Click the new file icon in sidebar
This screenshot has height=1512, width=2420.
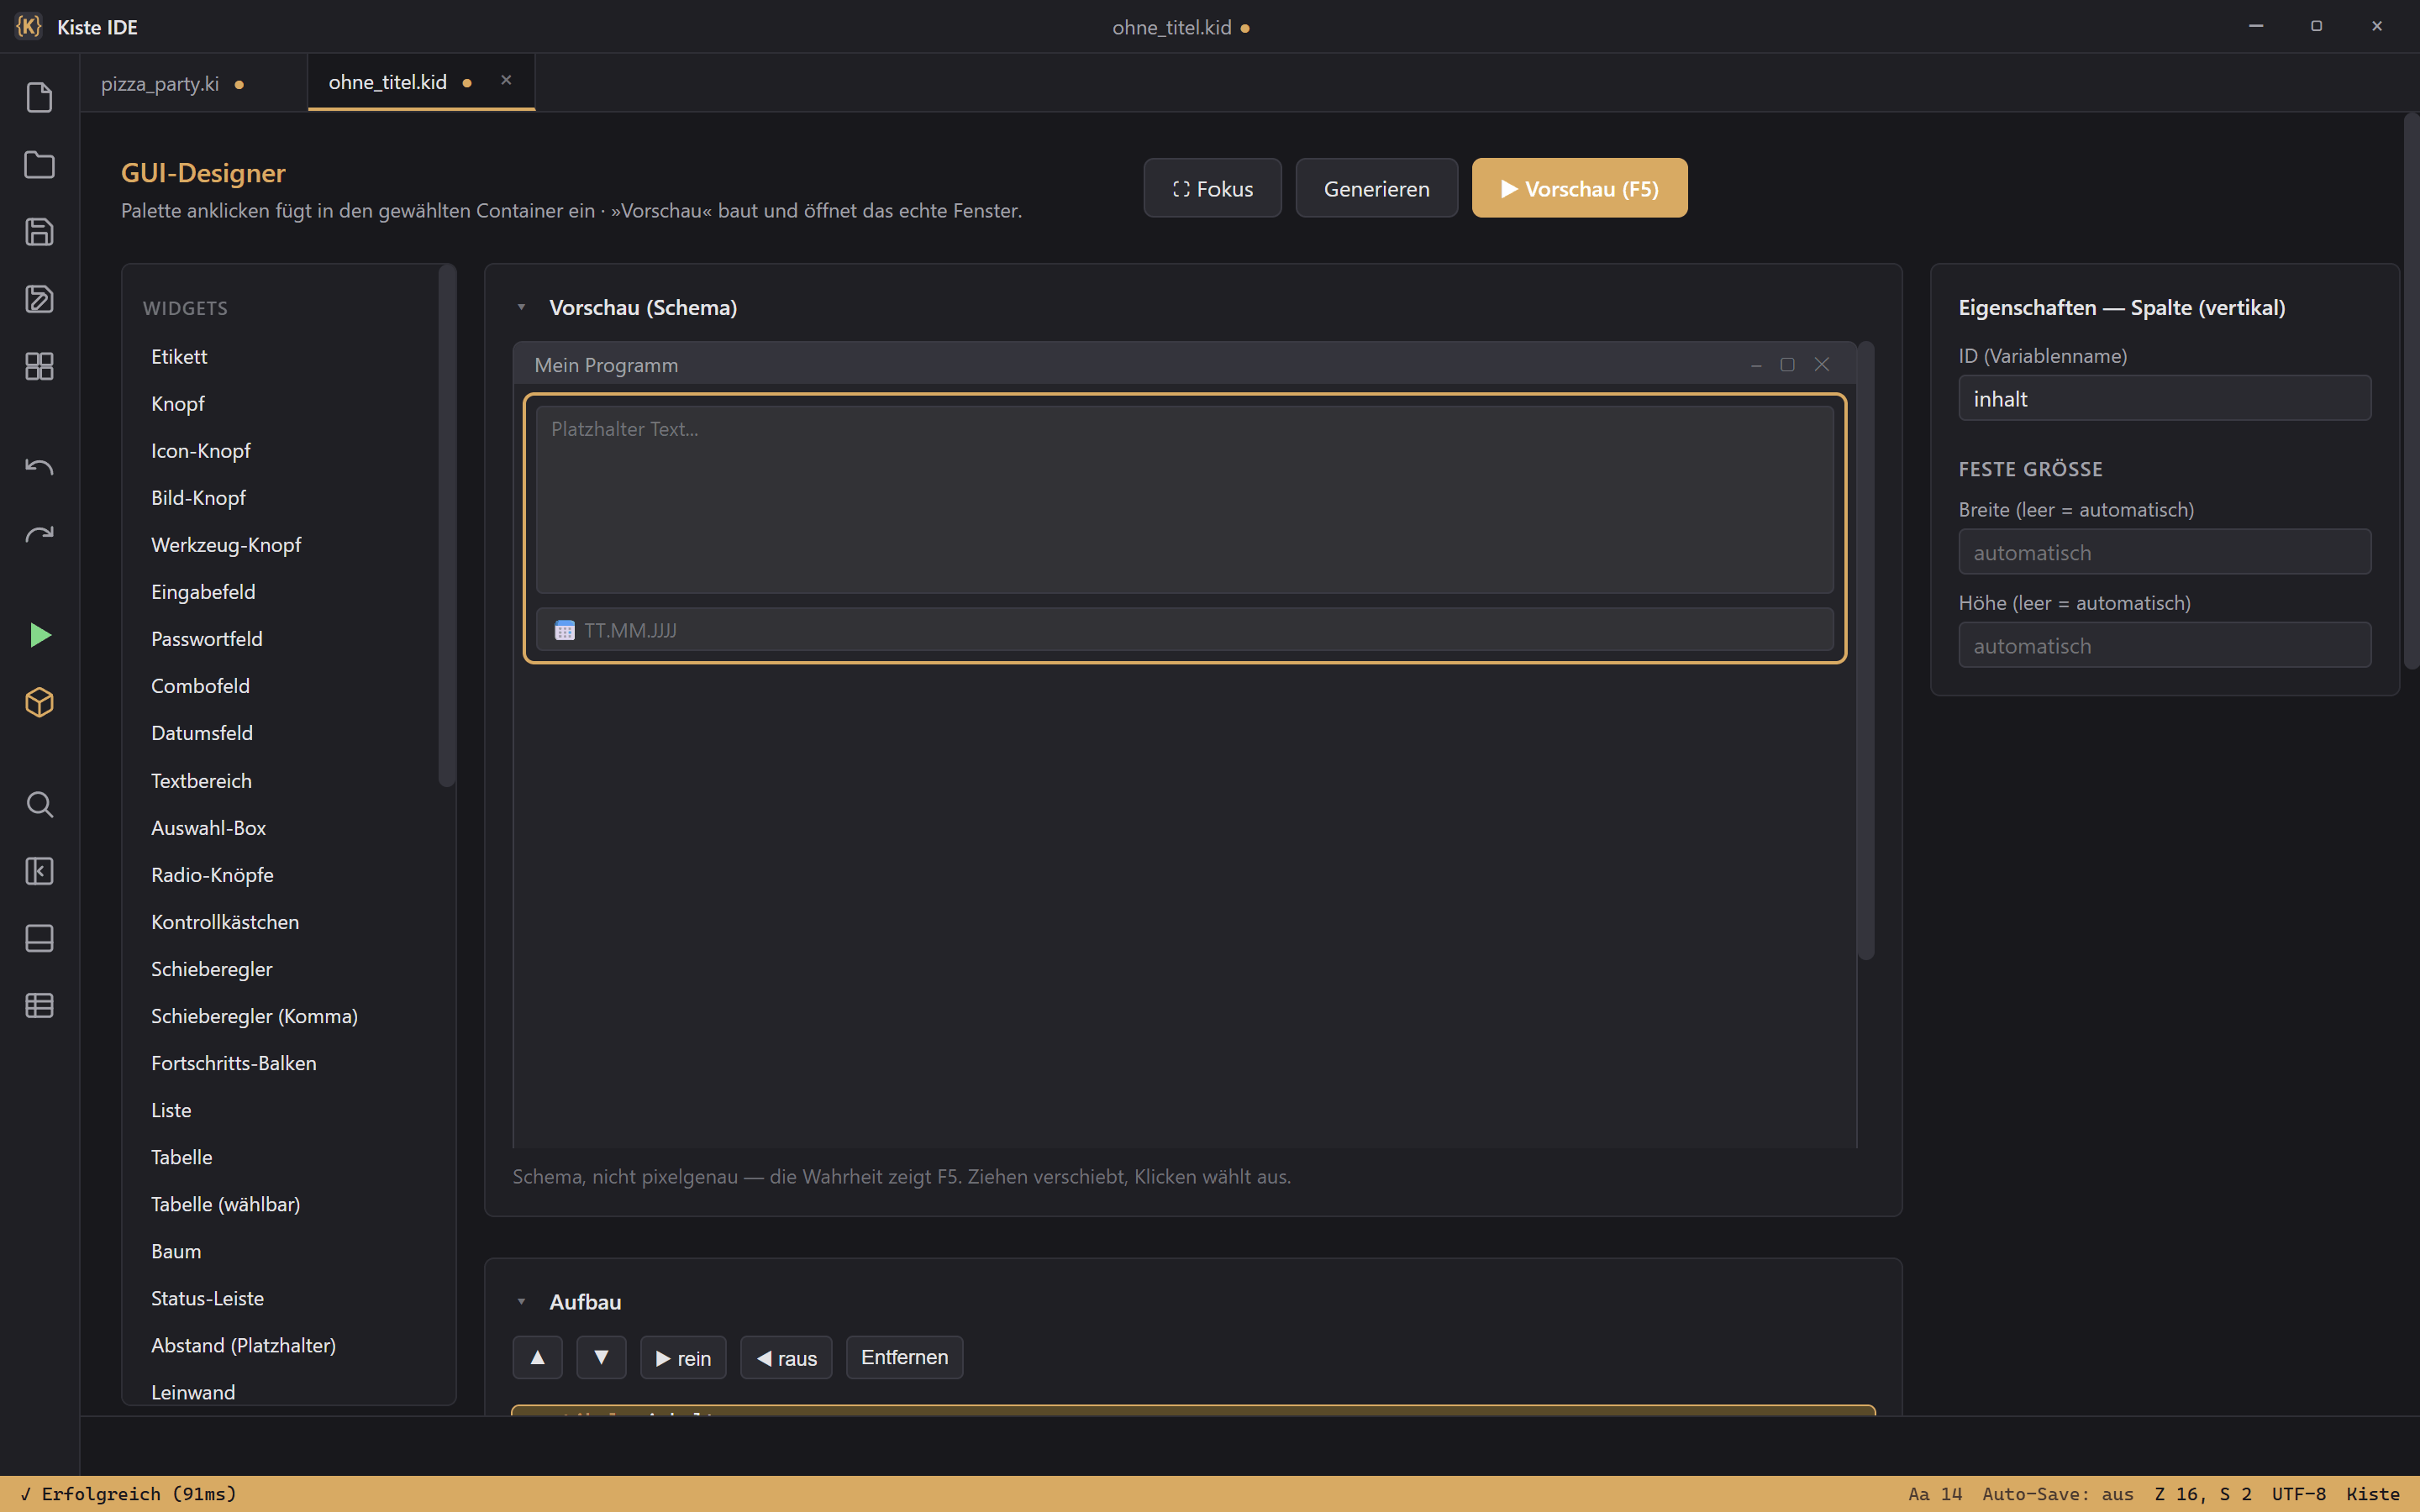39,97
